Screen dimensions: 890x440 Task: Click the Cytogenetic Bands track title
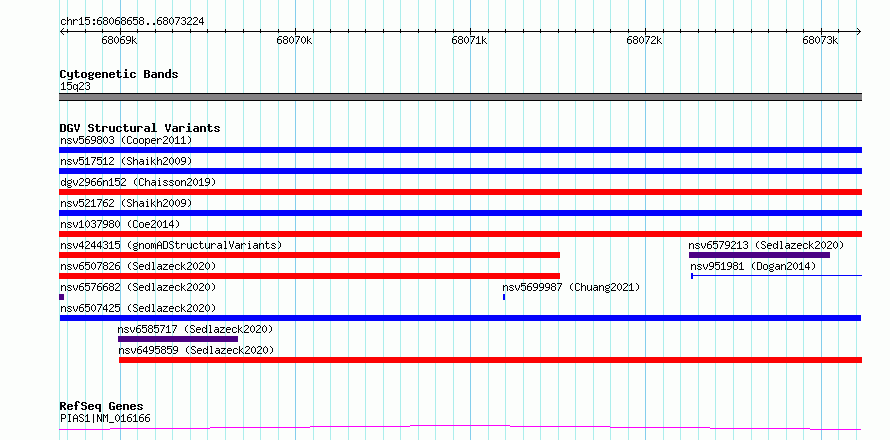(119, 74)
